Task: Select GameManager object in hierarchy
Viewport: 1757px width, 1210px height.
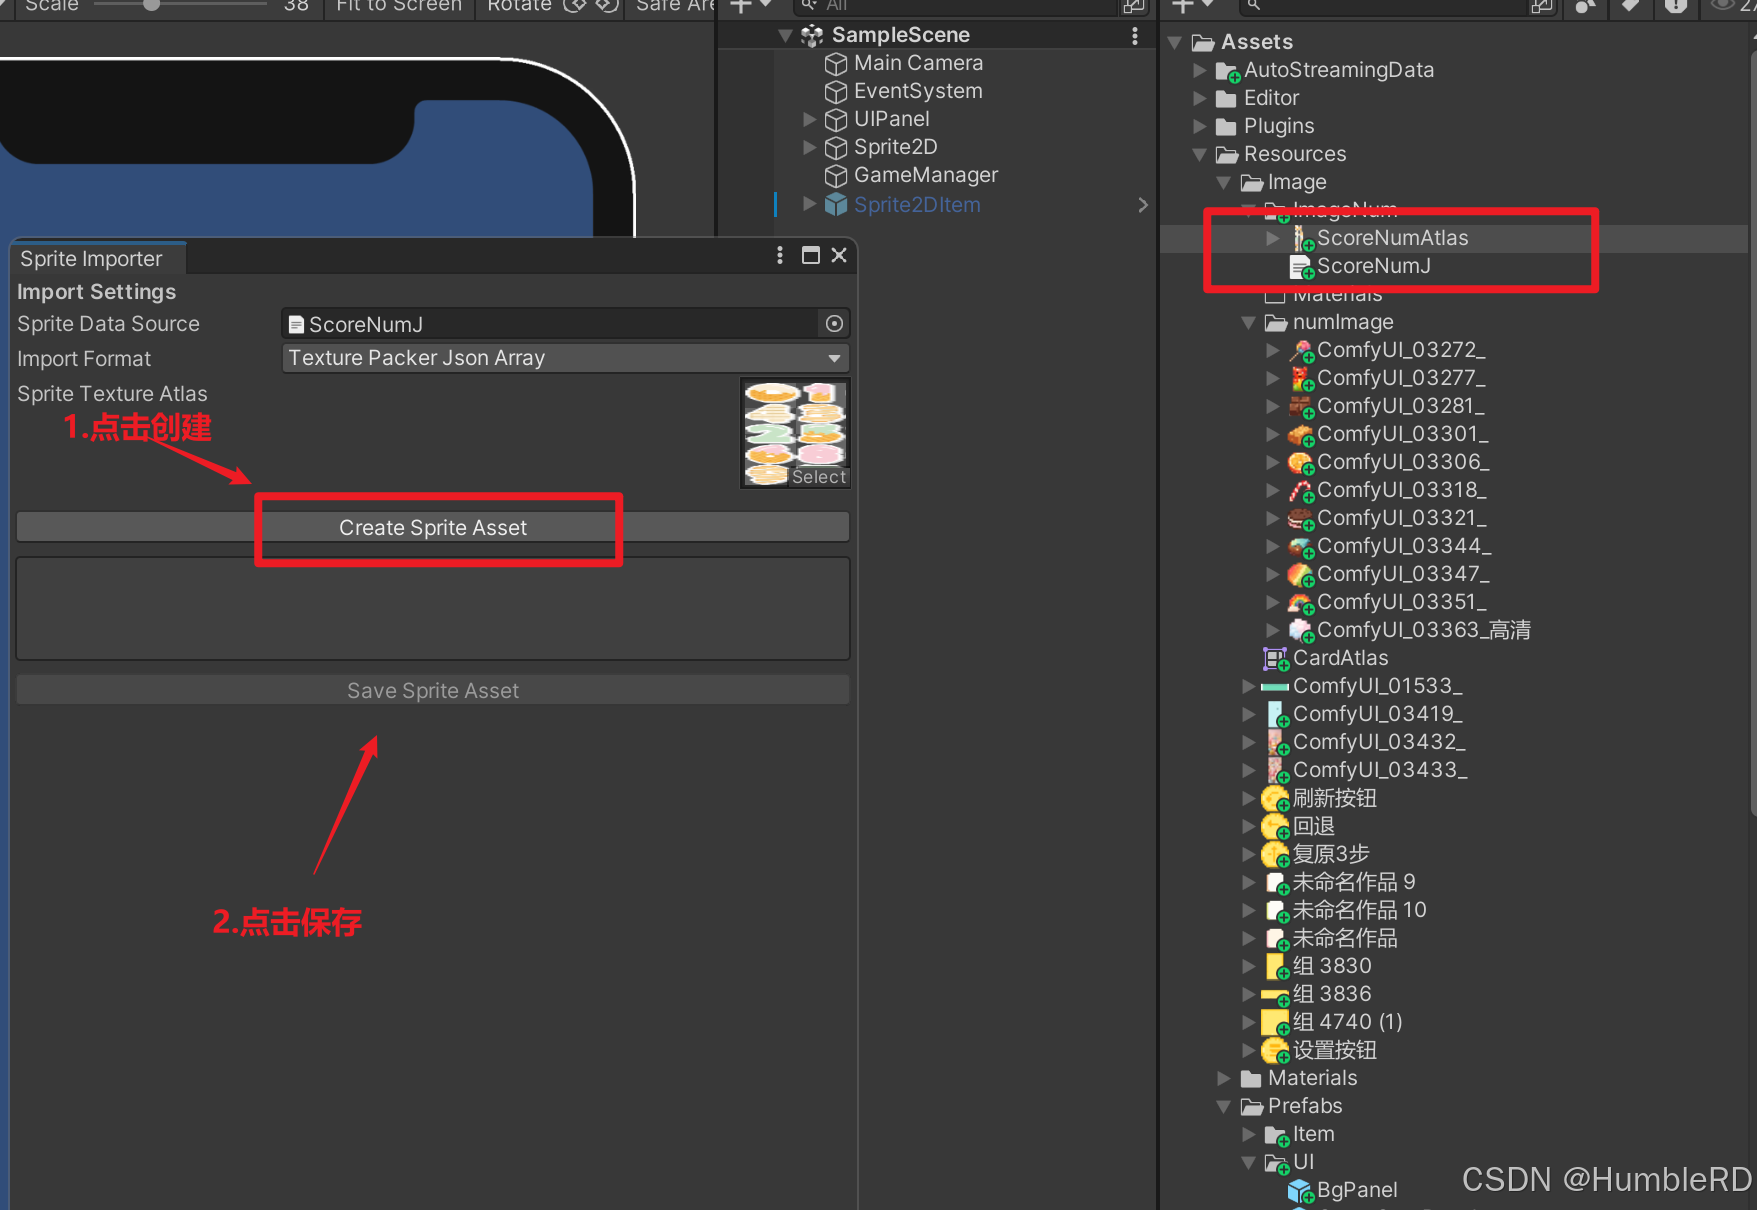Action: click(x=926, y=175)
